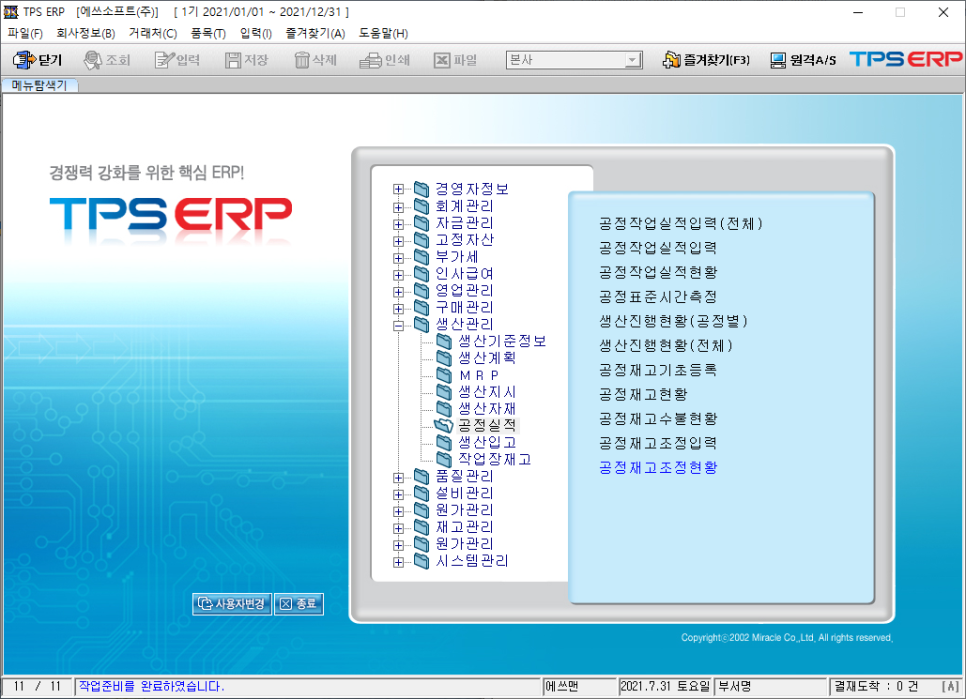Open 생산진행현황(공정별) link
This screenshot has height=699, width=966.
[673, 321]
